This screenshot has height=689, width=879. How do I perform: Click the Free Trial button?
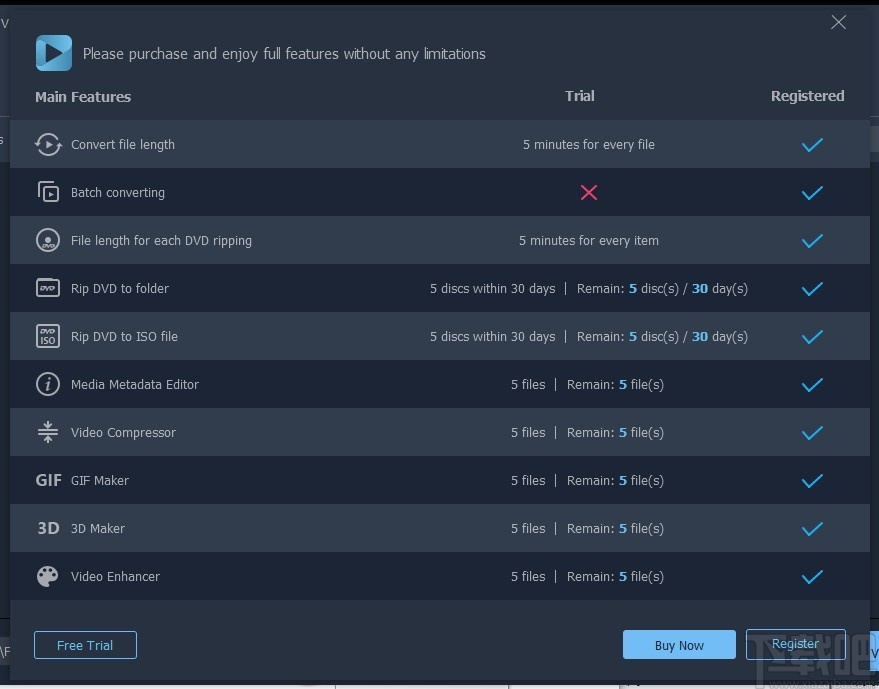click(85, 645)
